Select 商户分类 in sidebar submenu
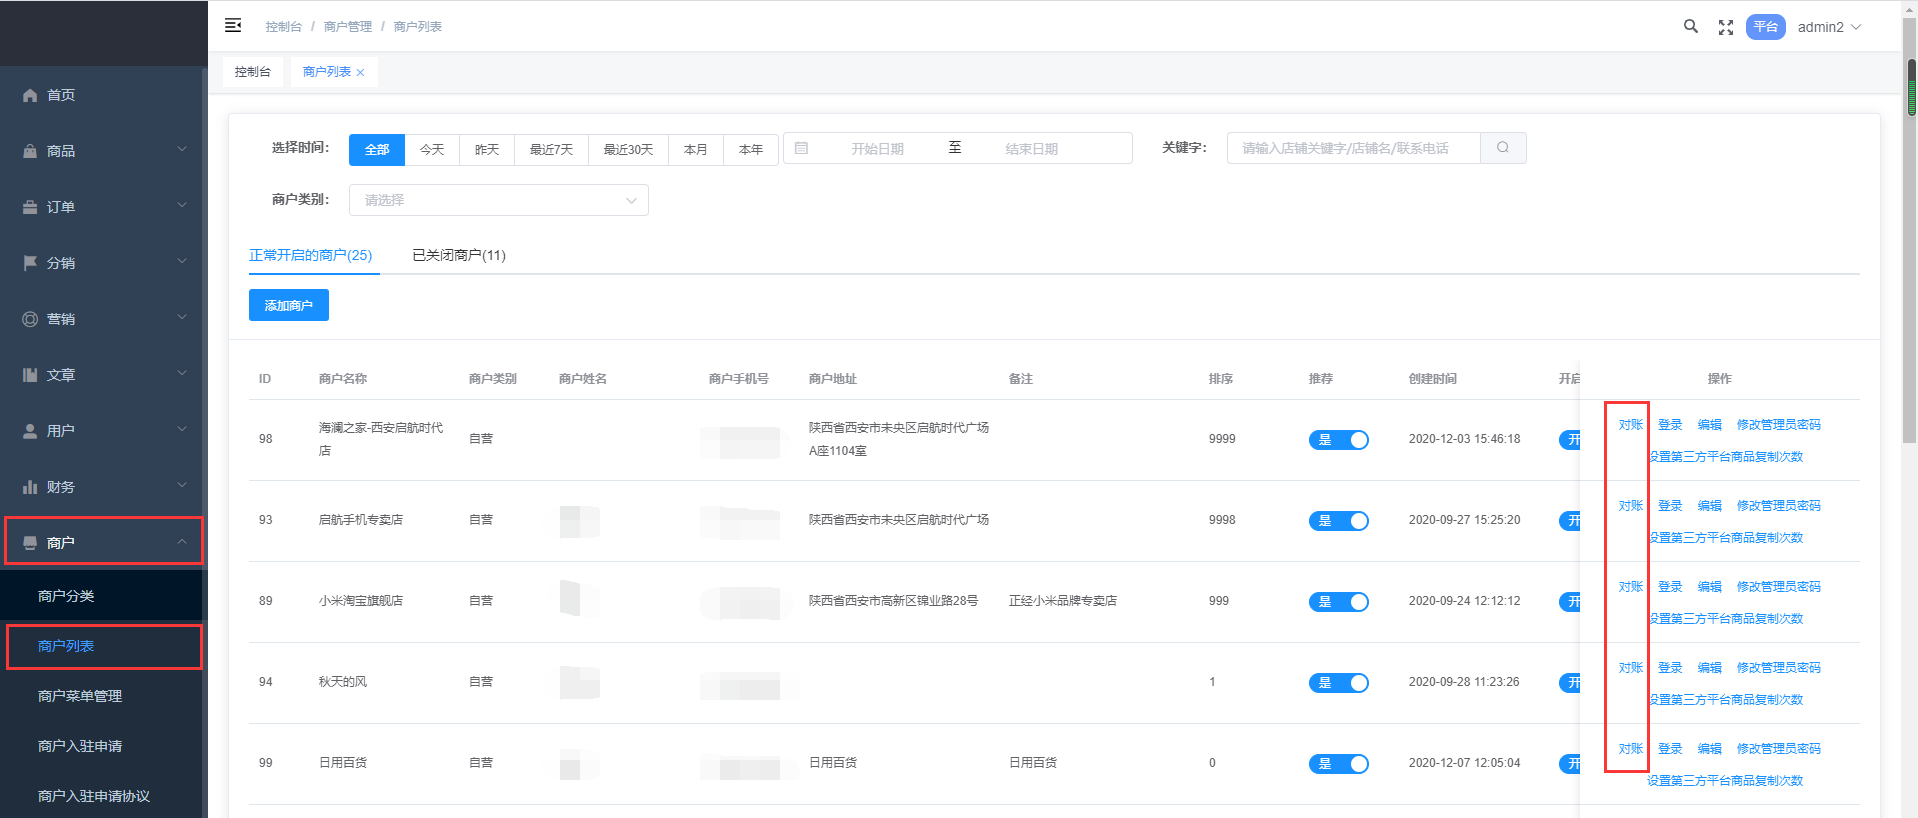The image size is (1918, 818). (66, 596)
